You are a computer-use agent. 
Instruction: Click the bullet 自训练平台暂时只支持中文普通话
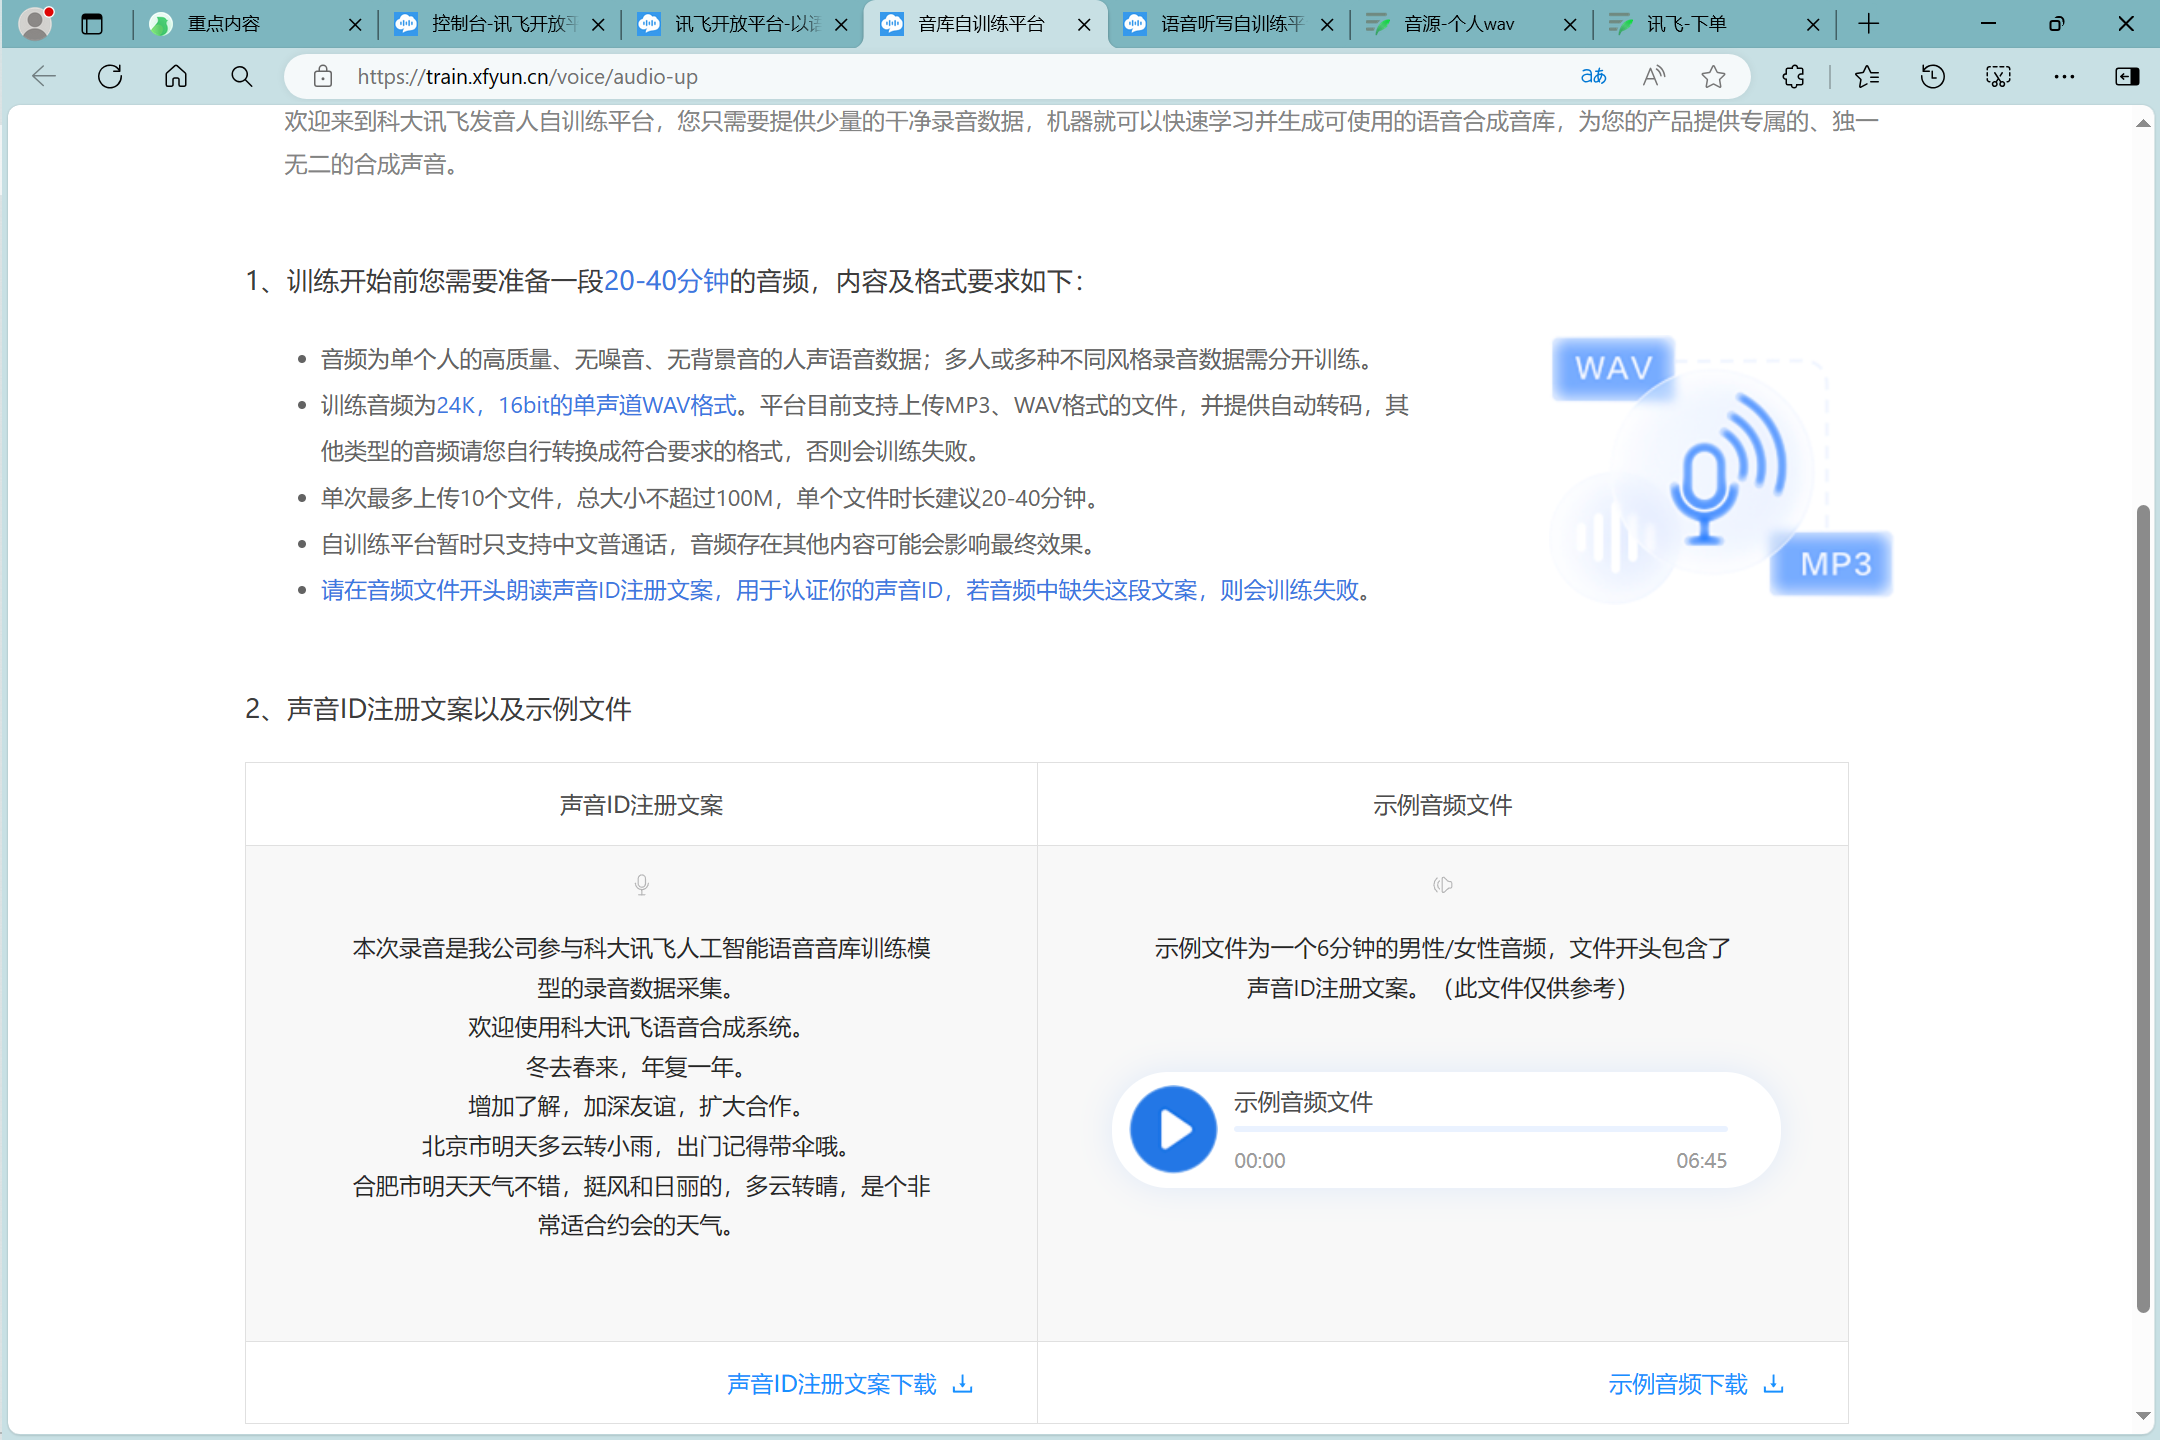(714, 544)
